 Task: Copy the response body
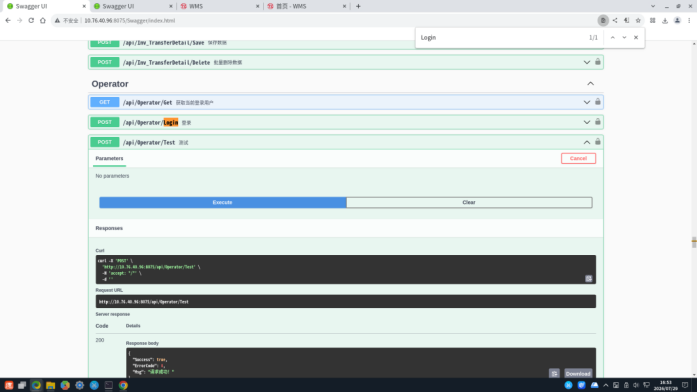[x=554, y=373]
